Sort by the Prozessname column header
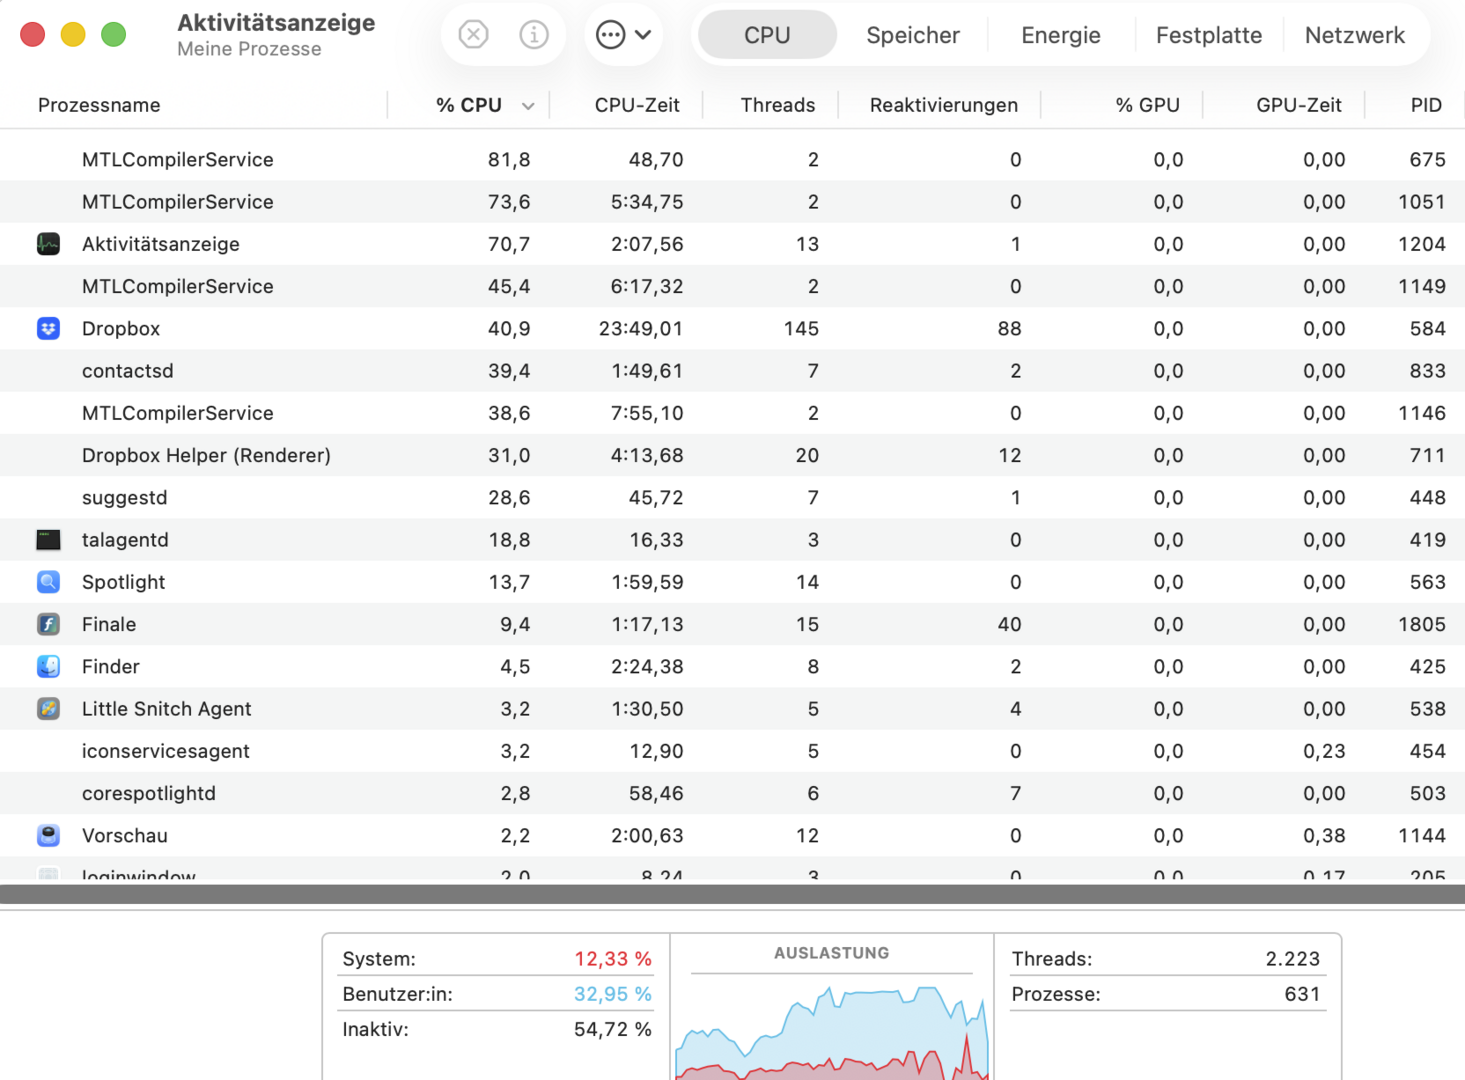The height and width of the screenshot is (1080, 1465). pyautogui.click(x=99, y=105)
